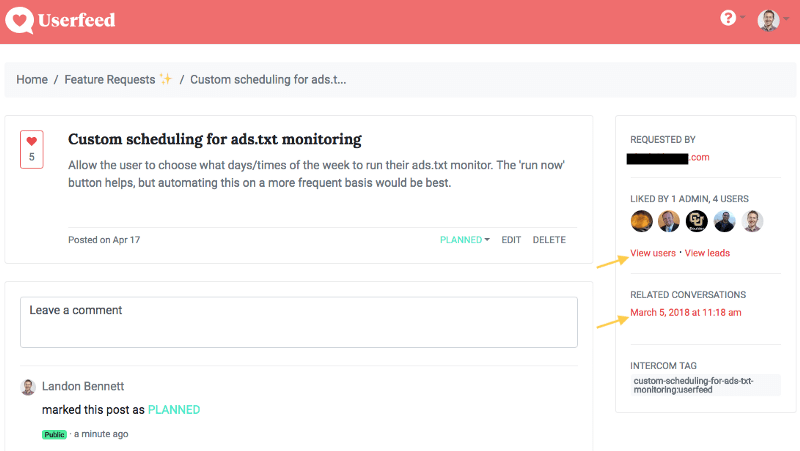Like the post with heart upvote button

[31, 149]
